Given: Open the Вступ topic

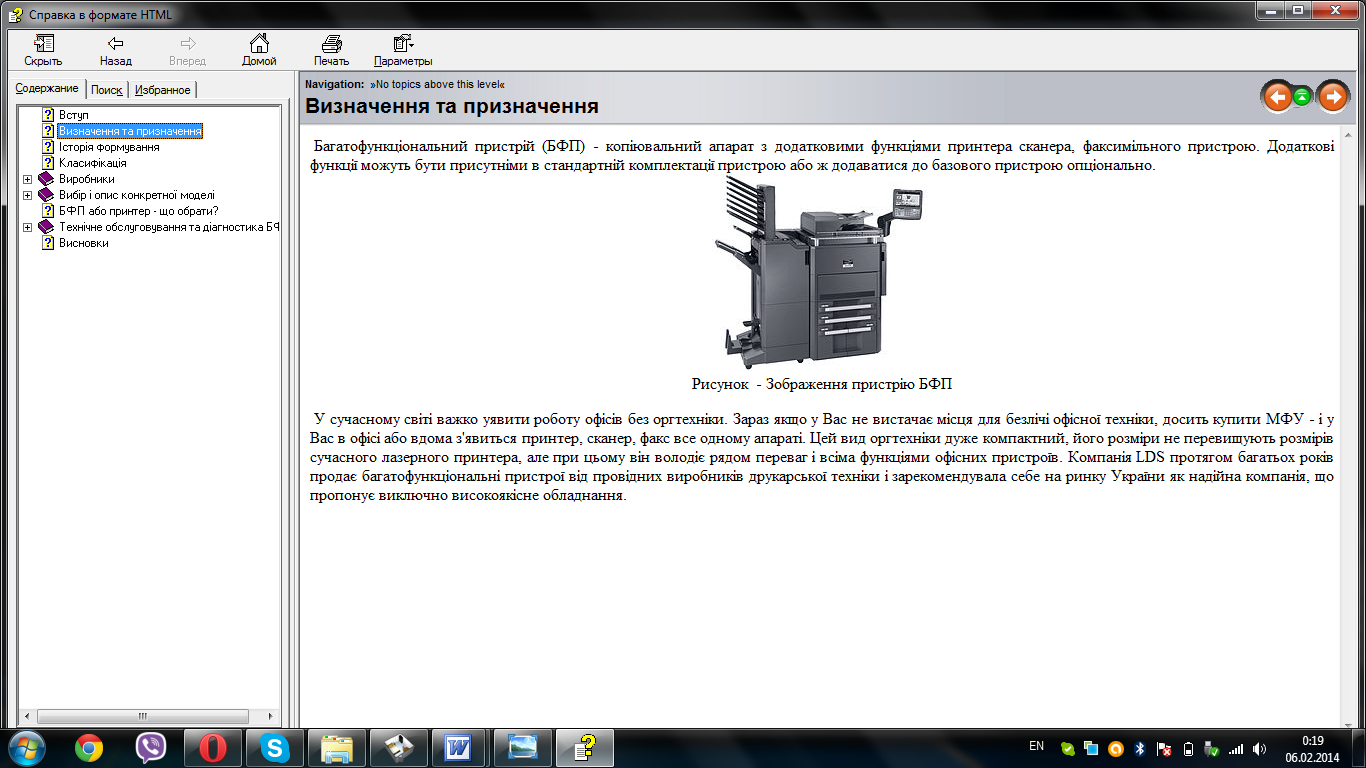Looking at the screenshot, I should click(x=74, y=115).
